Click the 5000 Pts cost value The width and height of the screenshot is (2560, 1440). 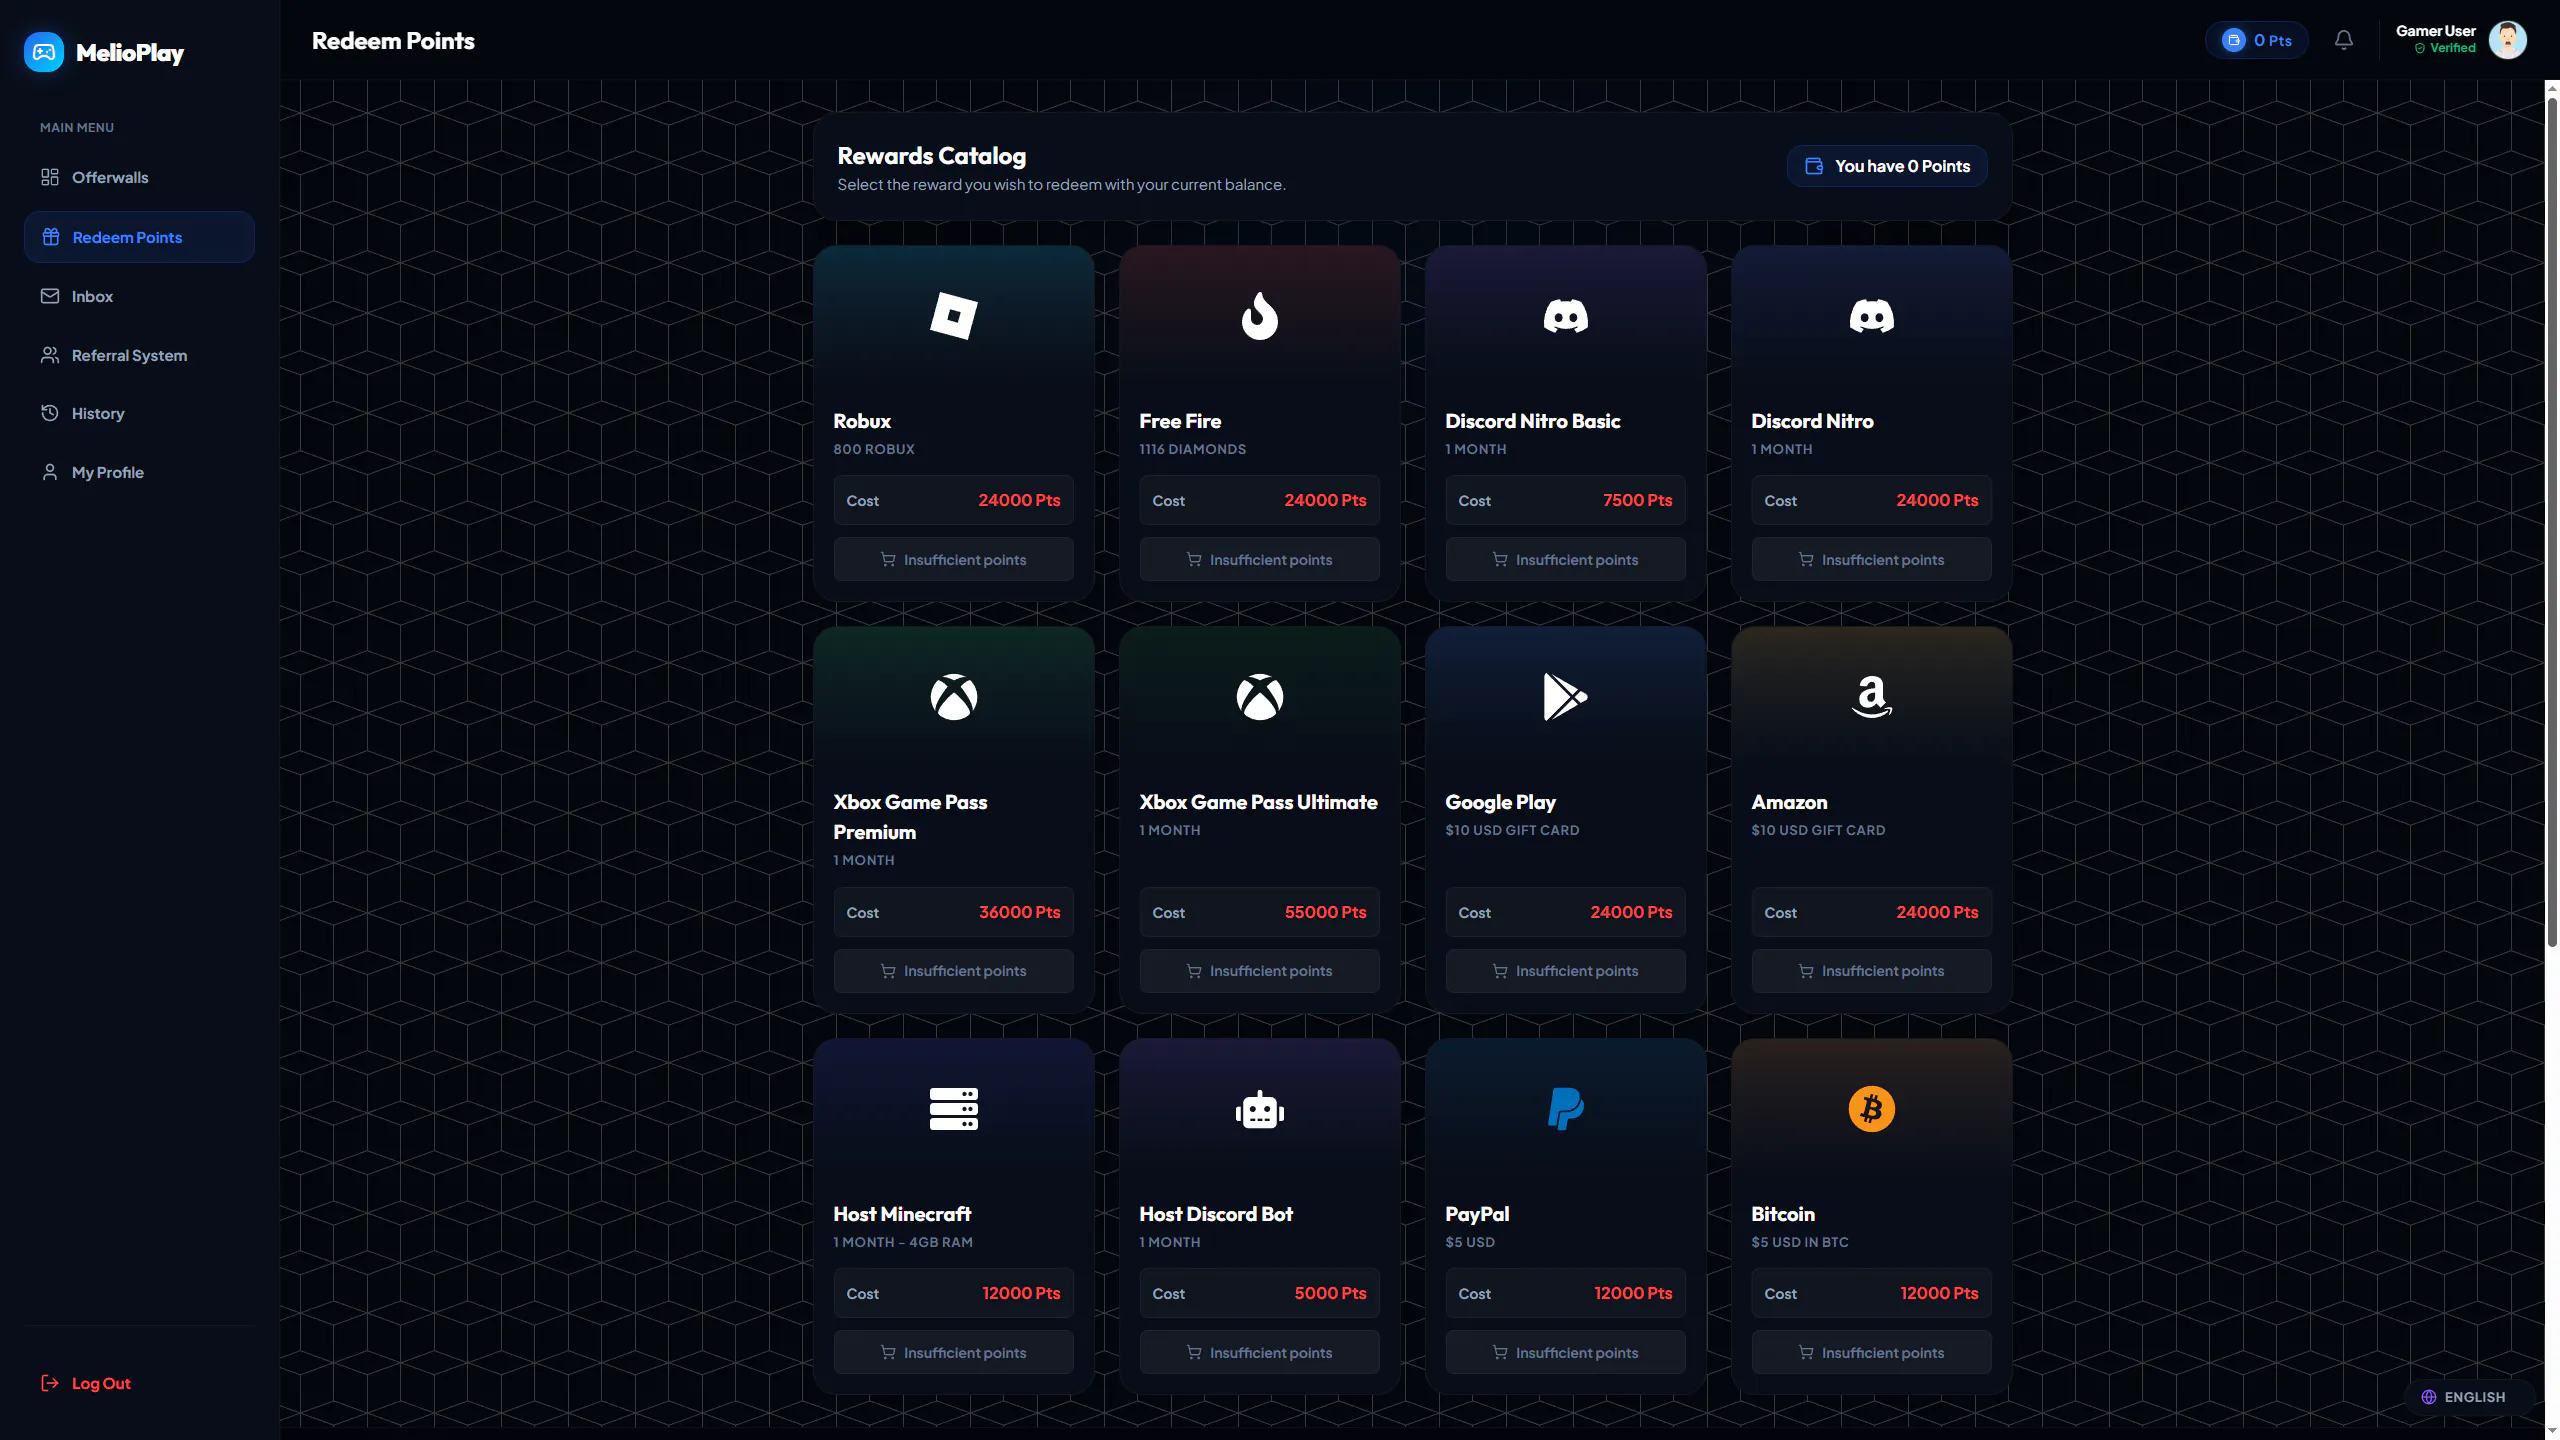pyautogui.click(x=1330, y=1293)
